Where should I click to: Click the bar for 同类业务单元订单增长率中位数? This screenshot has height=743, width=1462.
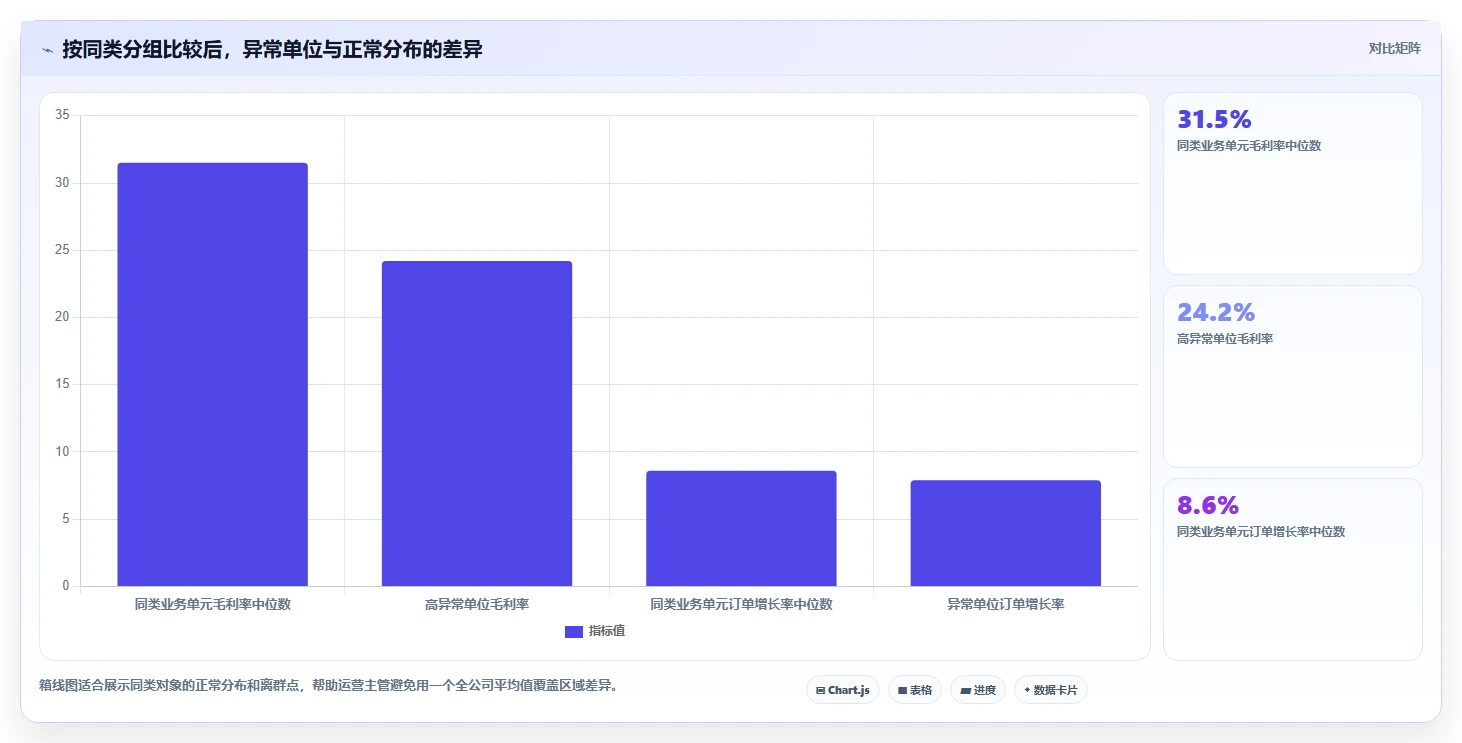[741, 528]
